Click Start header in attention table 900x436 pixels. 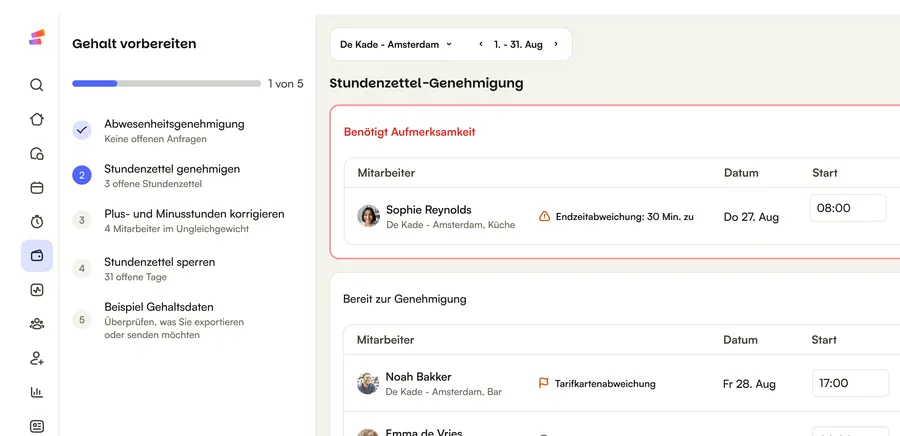(x=825, y=173)
